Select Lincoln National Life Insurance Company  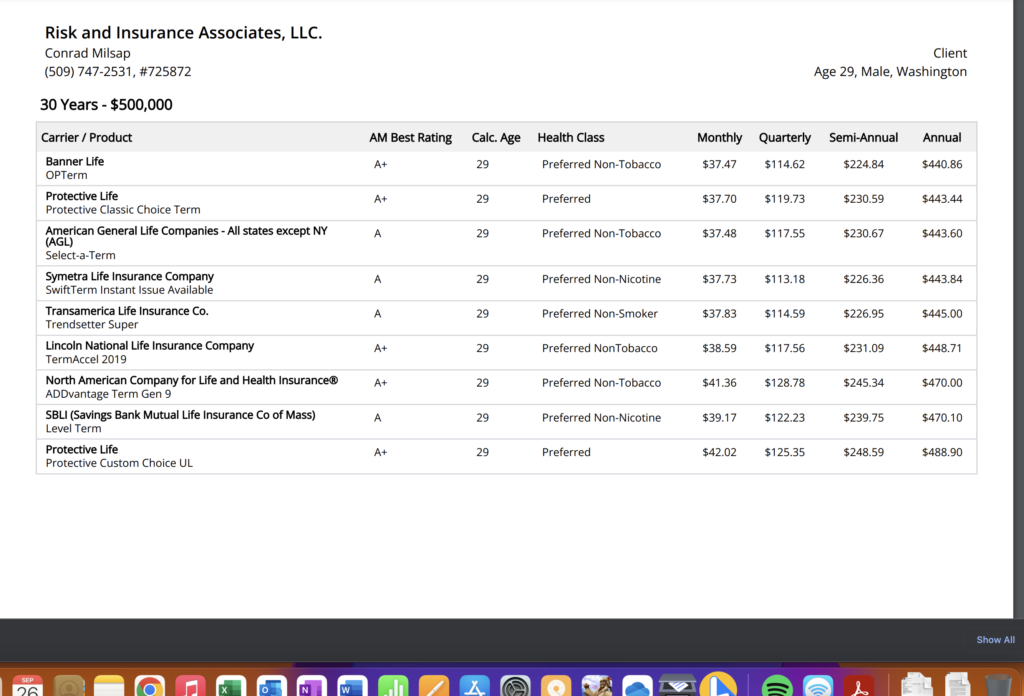tap(150, 345)
